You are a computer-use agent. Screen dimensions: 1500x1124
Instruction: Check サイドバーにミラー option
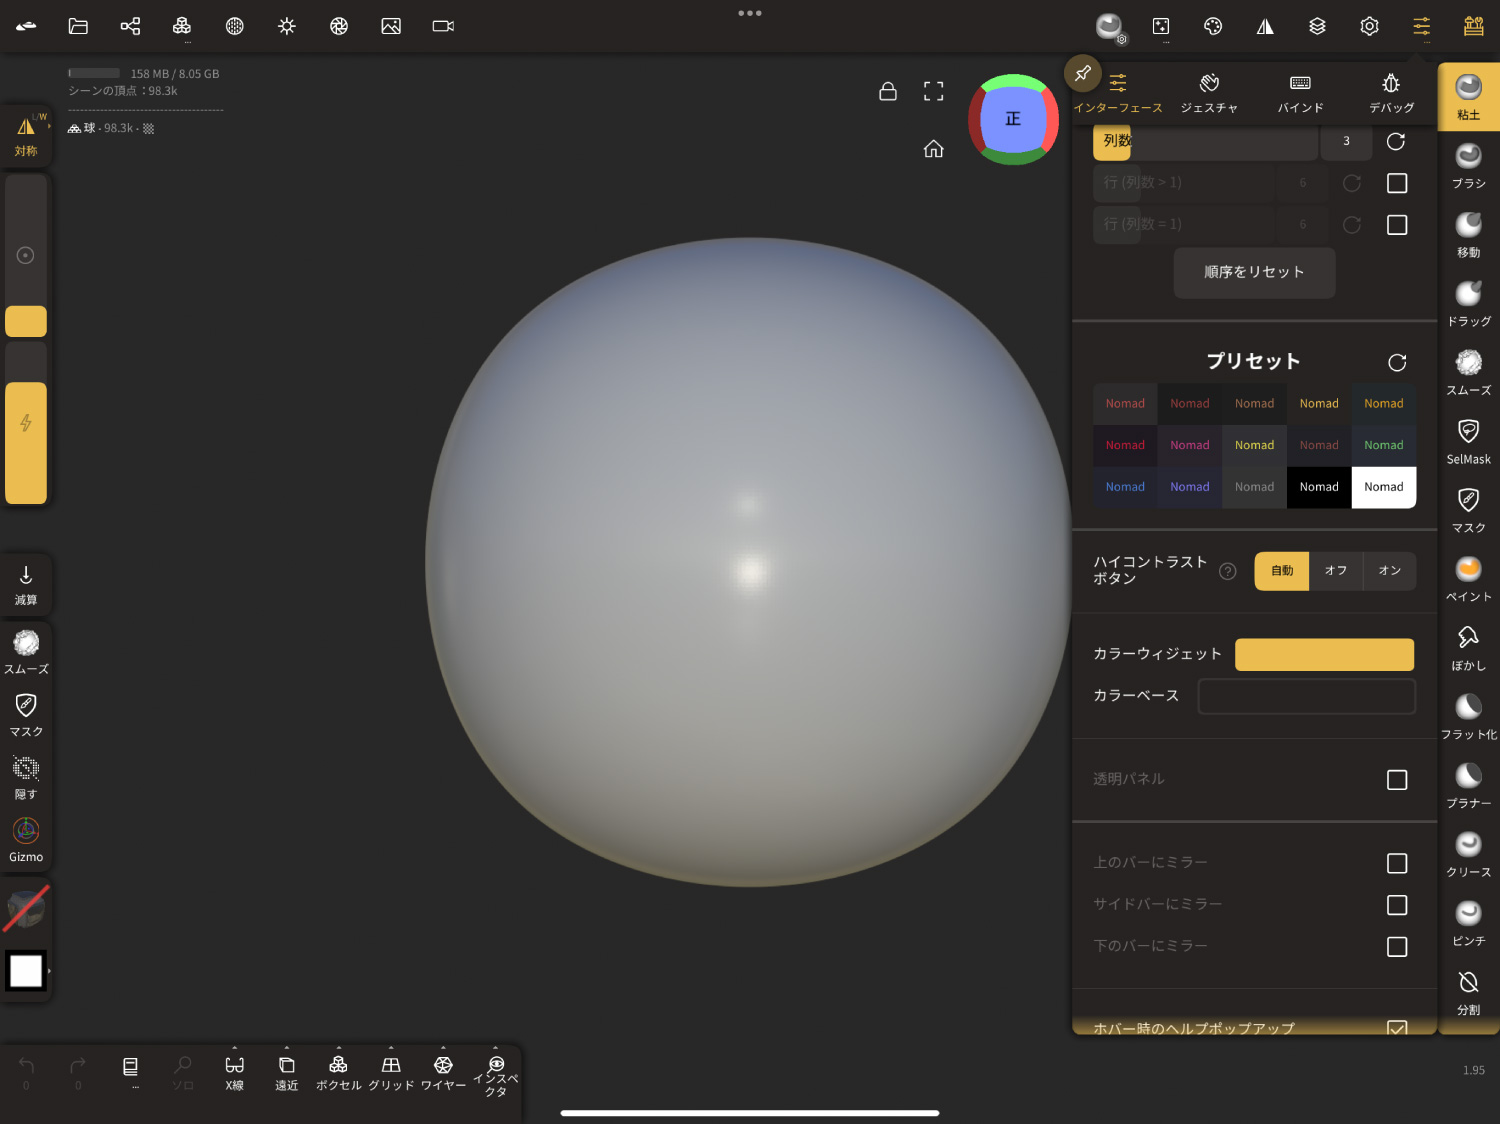[x=1397, y=905]
